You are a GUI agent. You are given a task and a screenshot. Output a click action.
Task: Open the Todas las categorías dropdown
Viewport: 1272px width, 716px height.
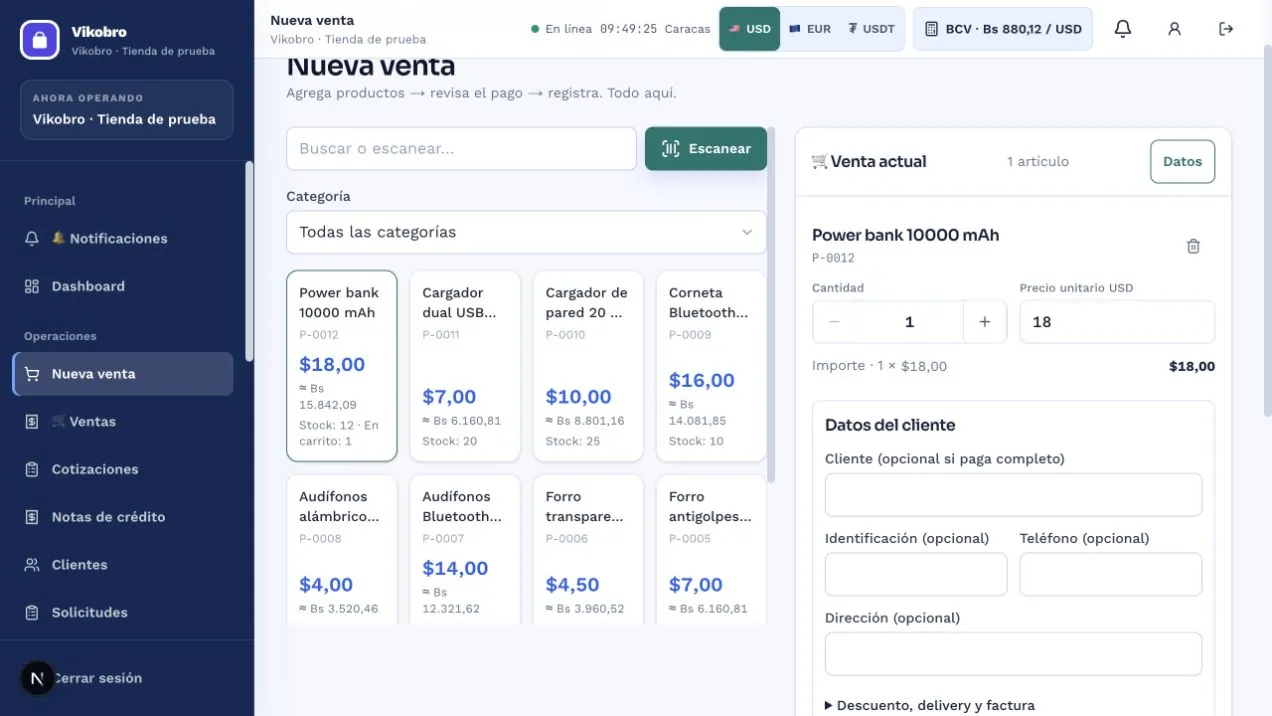coord(526,232)
